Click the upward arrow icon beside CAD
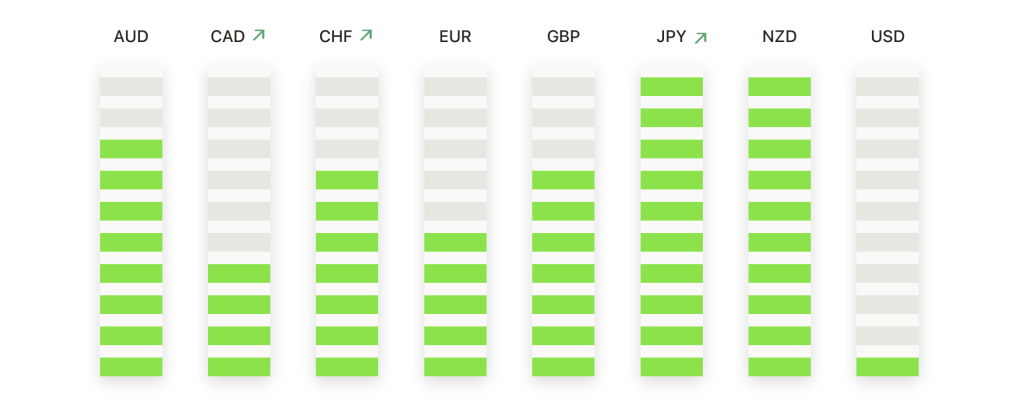 coord(259,35)
